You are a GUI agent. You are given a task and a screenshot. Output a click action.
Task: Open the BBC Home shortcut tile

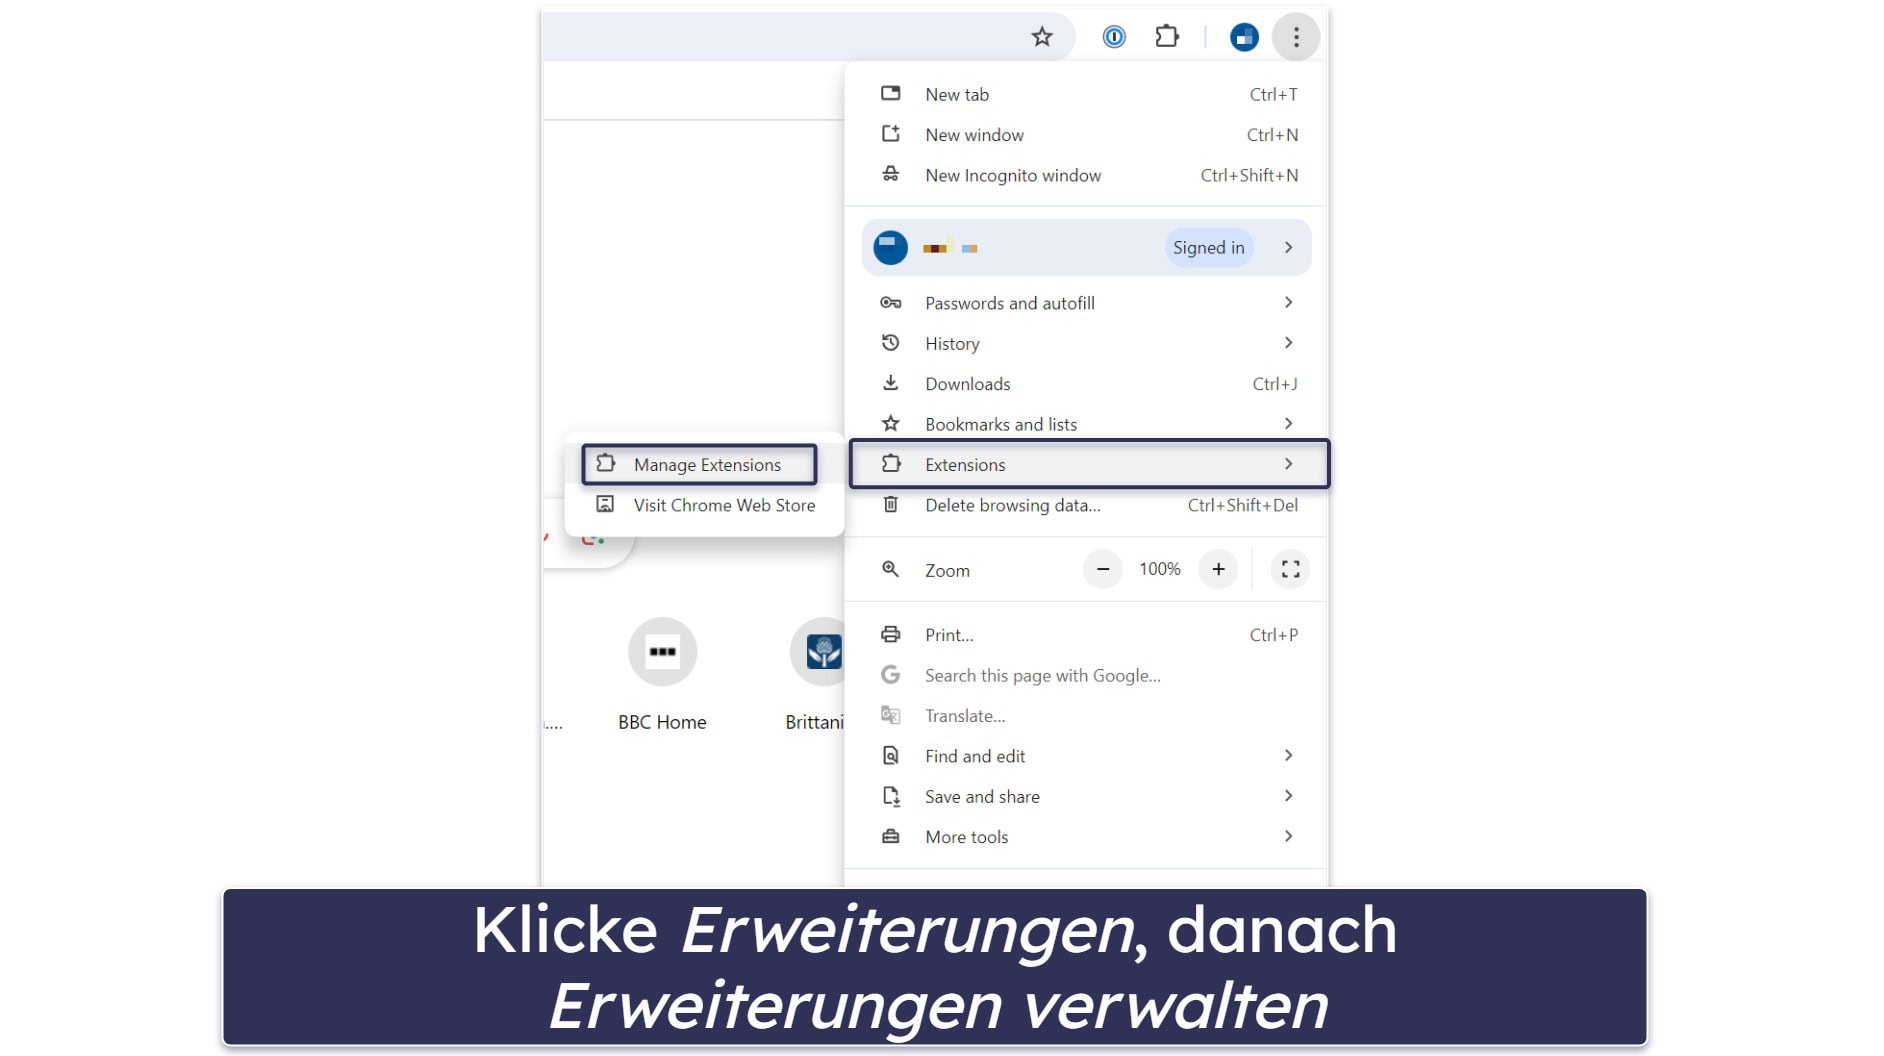point(662,675)
